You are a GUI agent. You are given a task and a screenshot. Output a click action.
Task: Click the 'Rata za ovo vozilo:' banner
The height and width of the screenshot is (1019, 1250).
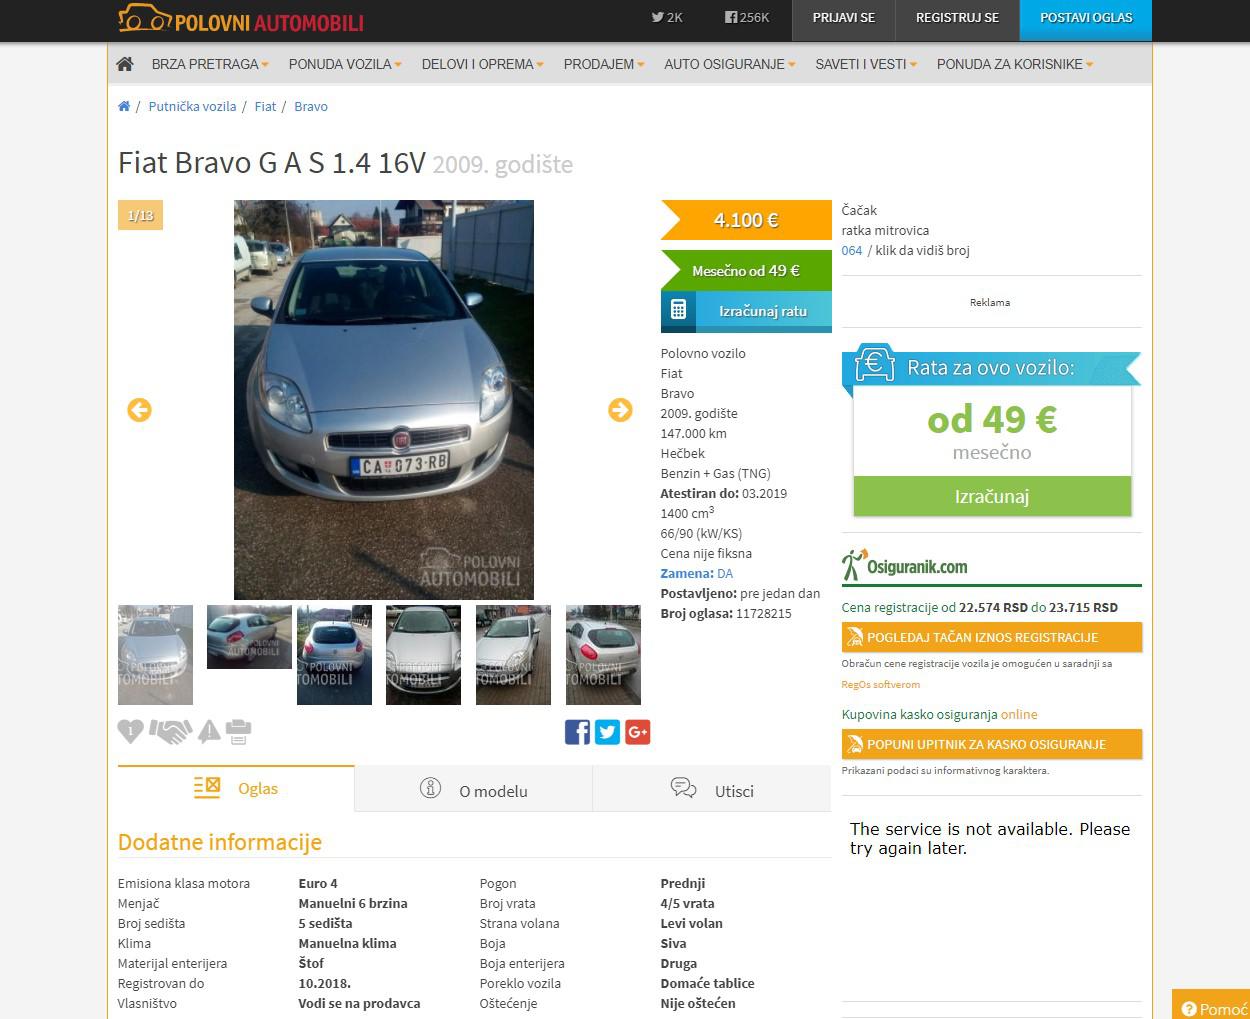(991, 367)
